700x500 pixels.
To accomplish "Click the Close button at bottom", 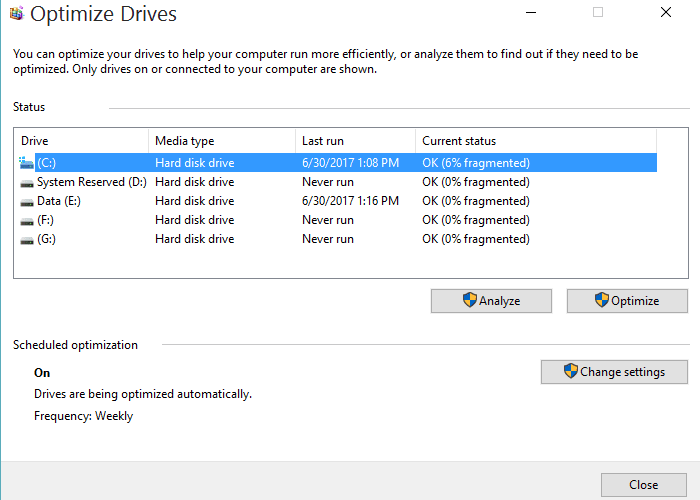I will click(x=644, y=485).
